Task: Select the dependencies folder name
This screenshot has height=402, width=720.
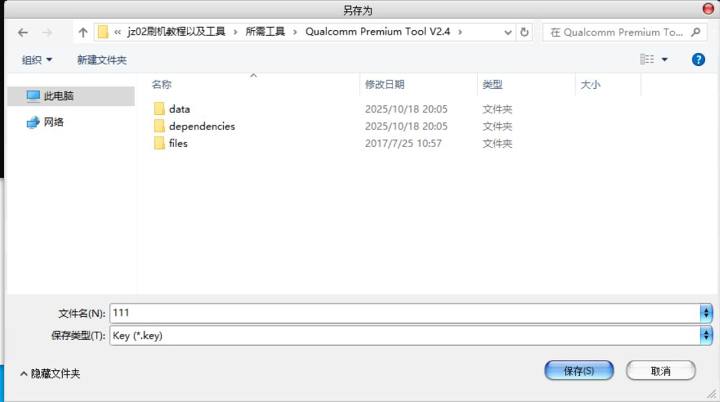Action: (x=202, y=126)
